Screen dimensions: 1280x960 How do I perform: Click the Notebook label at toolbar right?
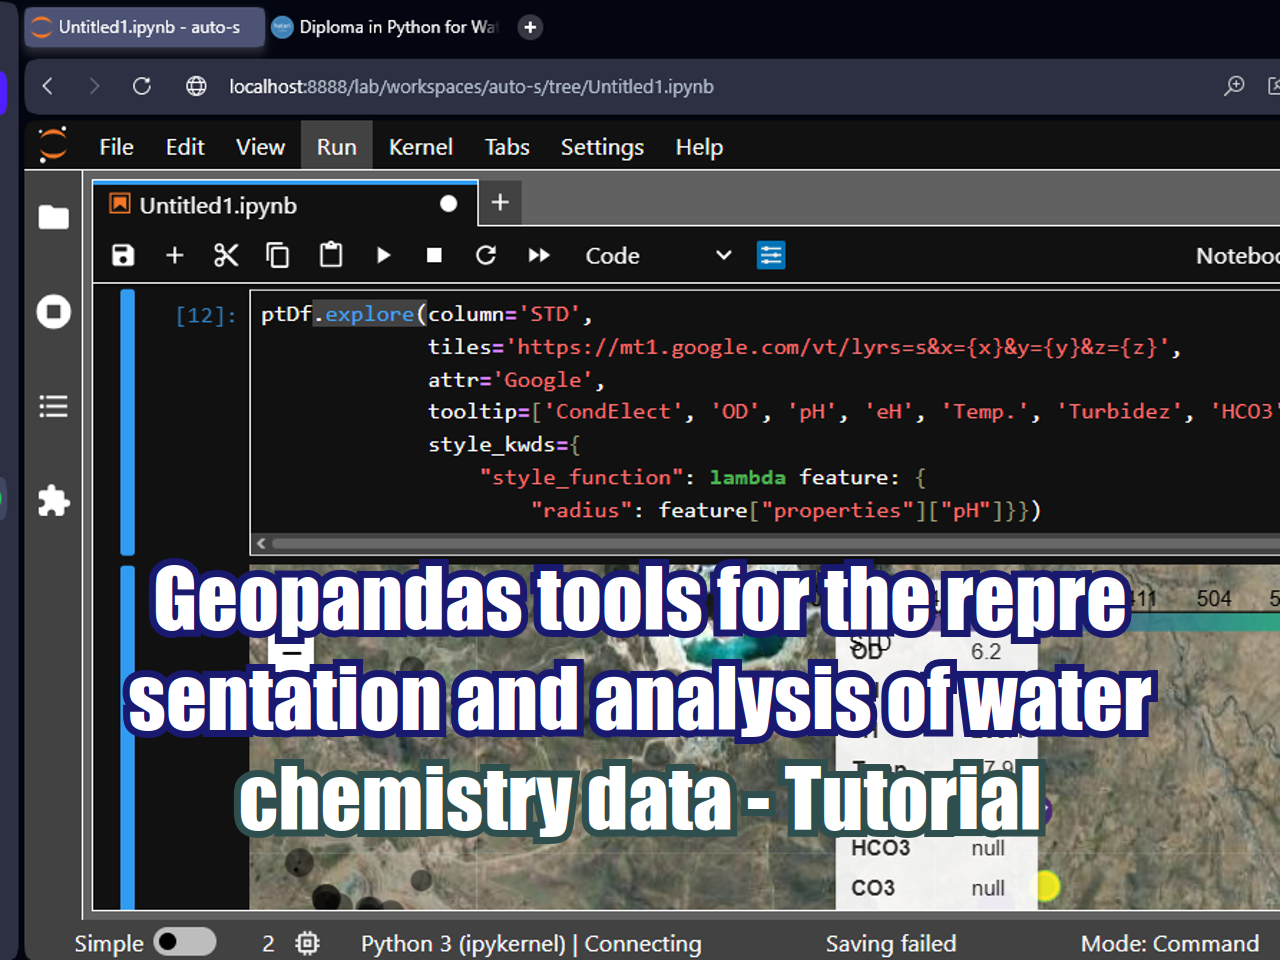pos(1238,256)
